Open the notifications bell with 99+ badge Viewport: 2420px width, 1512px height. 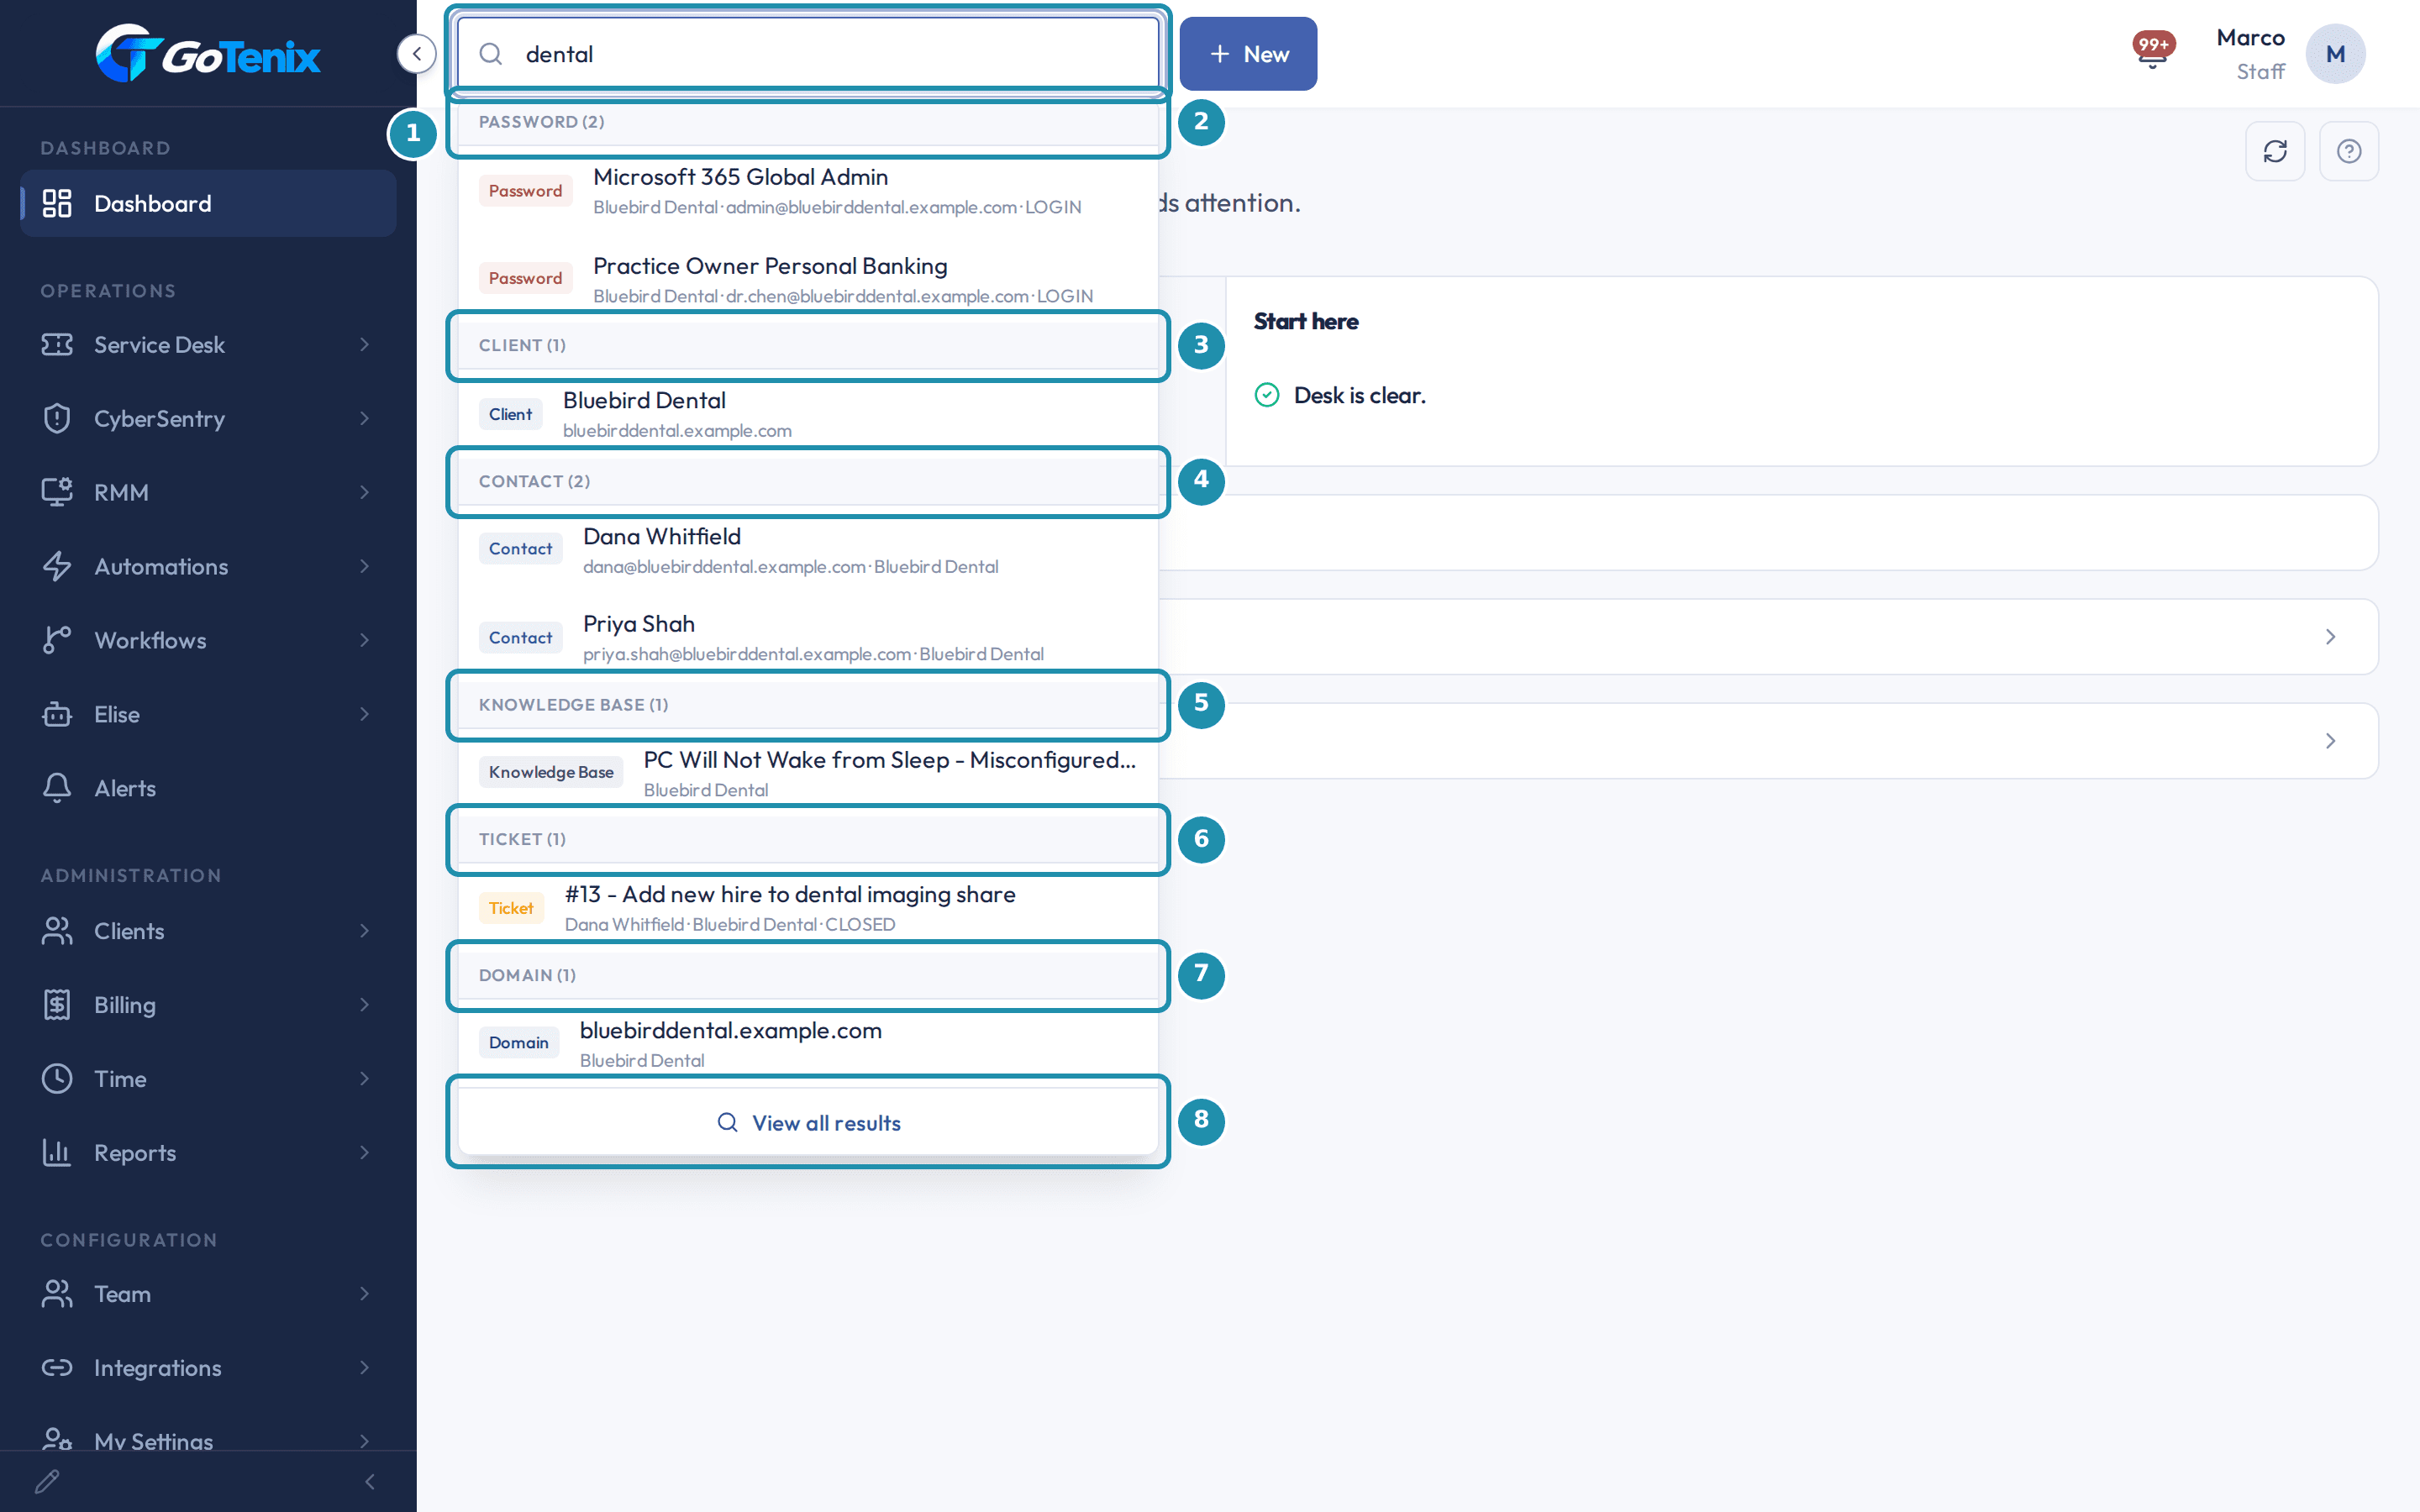pyautogui.click(x=2152, y=50)
